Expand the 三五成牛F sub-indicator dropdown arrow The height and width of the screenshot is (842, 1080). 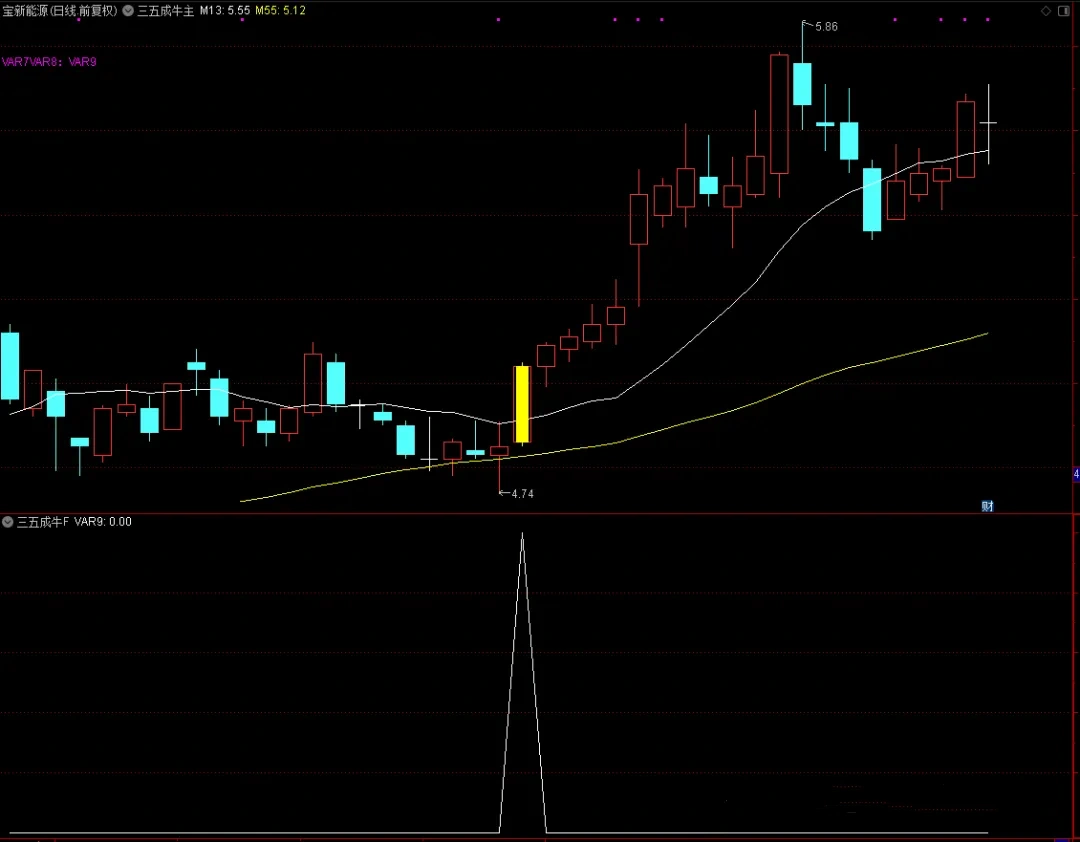tap(8, 522)
